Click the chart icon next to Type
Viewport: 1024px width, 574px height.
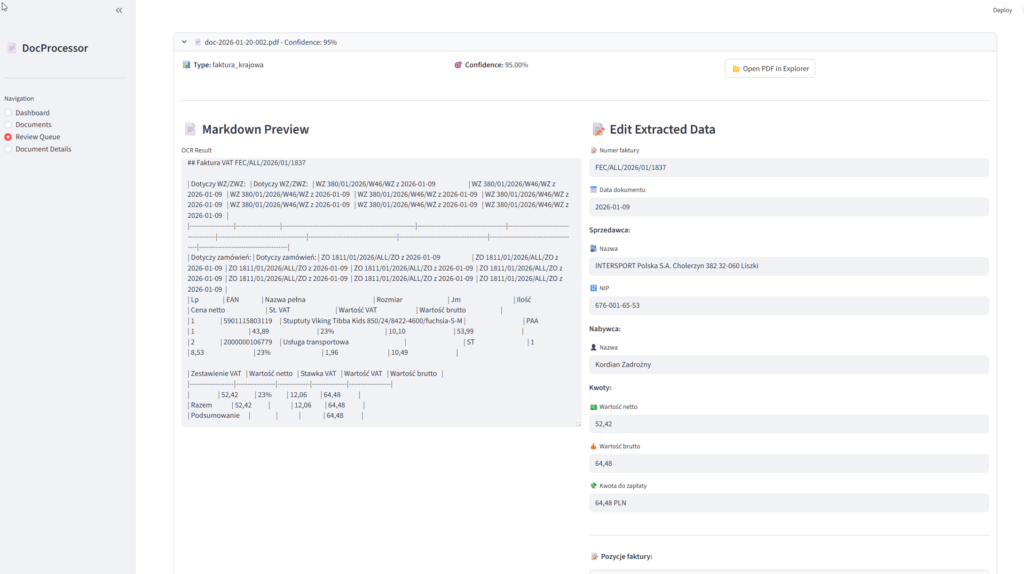[187, 65]
